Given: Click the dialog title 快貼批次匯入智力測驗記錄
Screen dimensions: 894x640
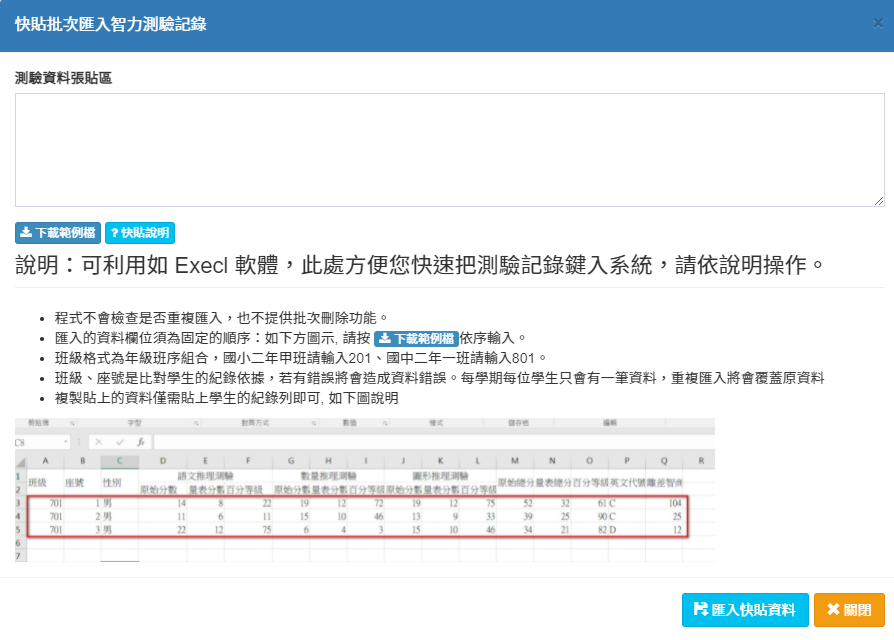Looking at the screenshot, I should coord(111,24).
